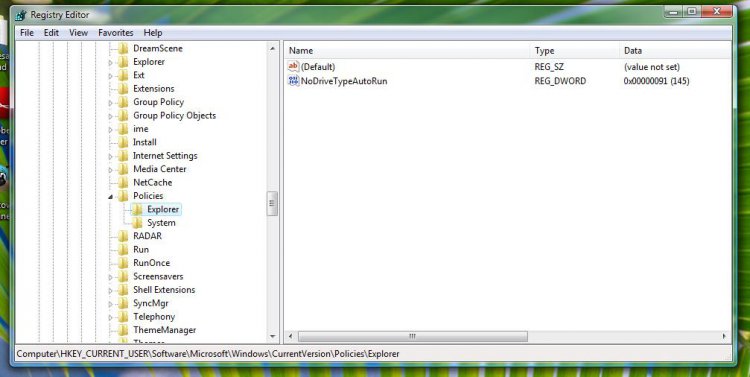Open the Favorites menu

[x=116, y=33]
